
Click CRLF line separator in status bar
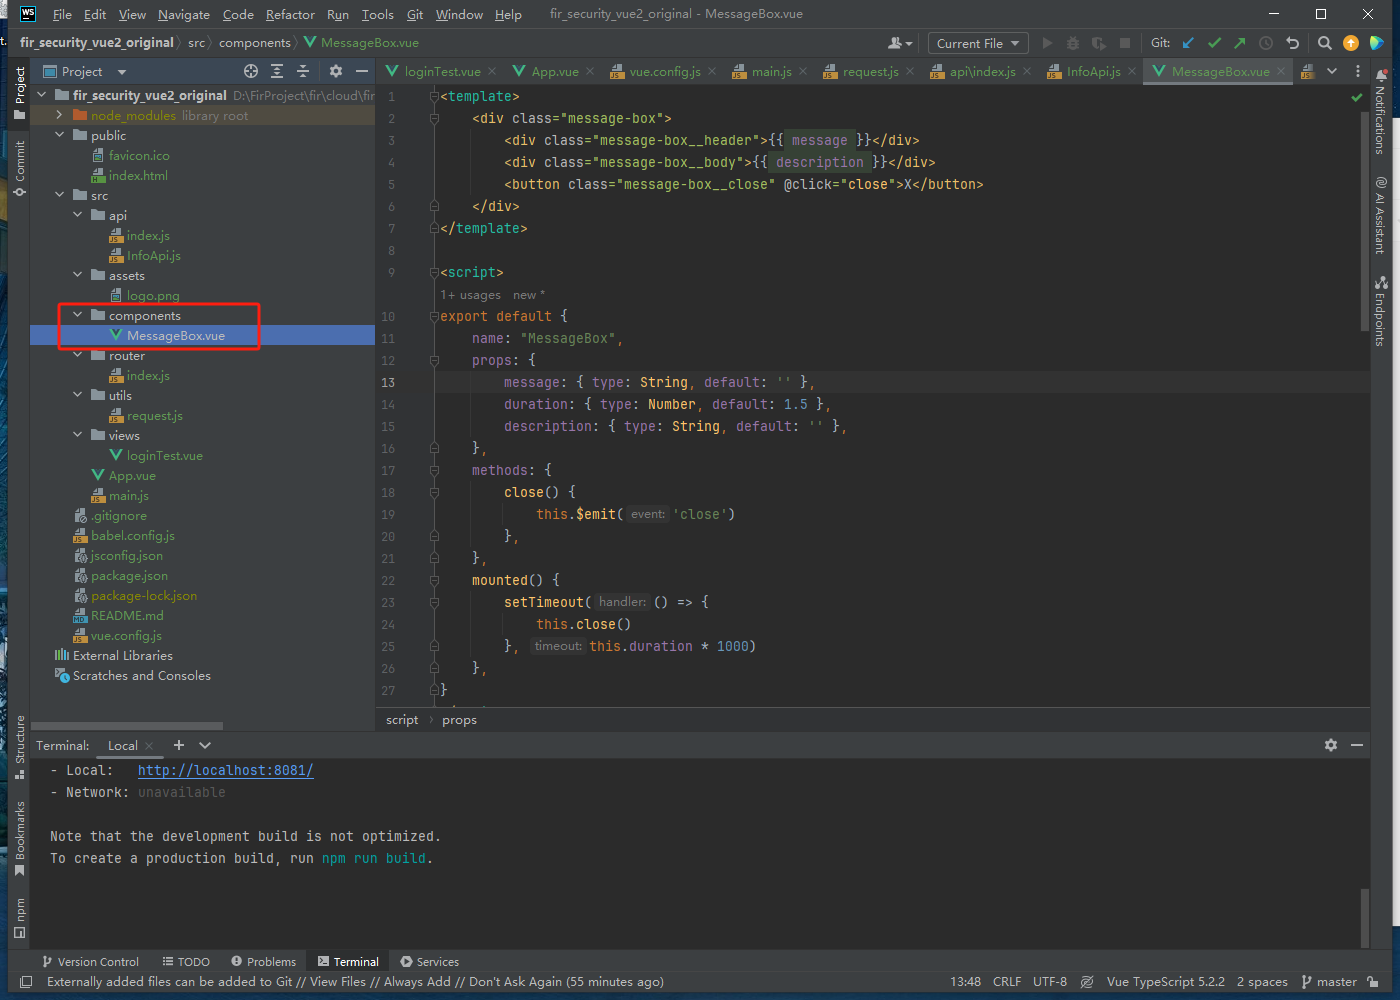pyautogui.click(x=1007, y=981)
